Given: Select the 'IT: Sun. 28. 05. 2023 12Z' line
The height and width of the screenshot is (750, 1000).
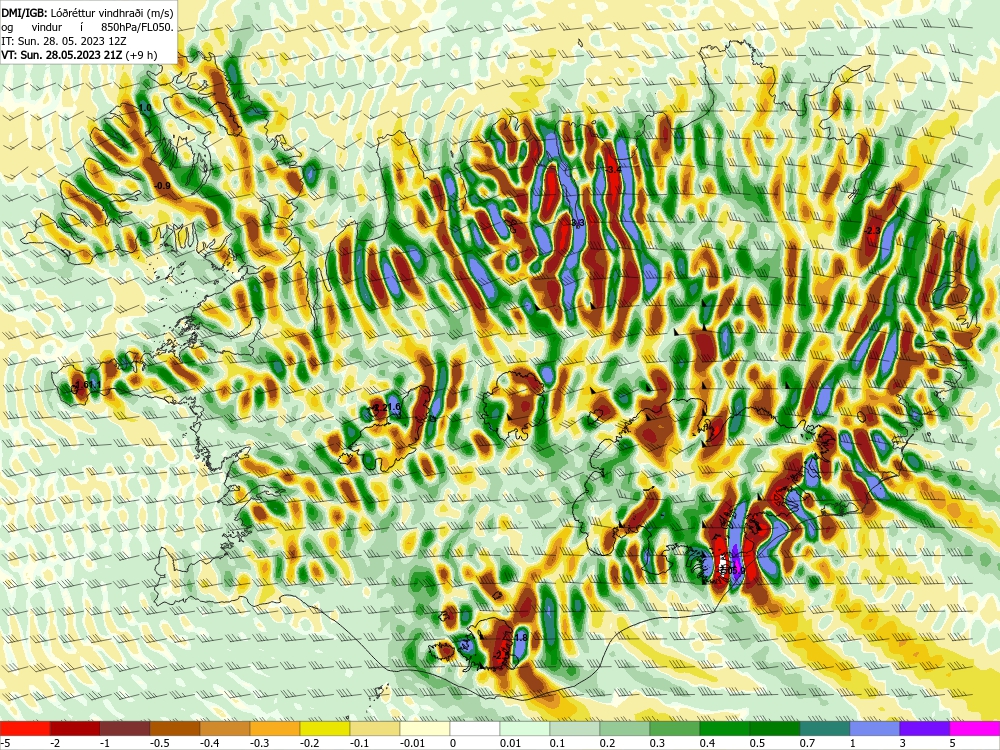Looking at the screenshot, I should click(64, 41).
